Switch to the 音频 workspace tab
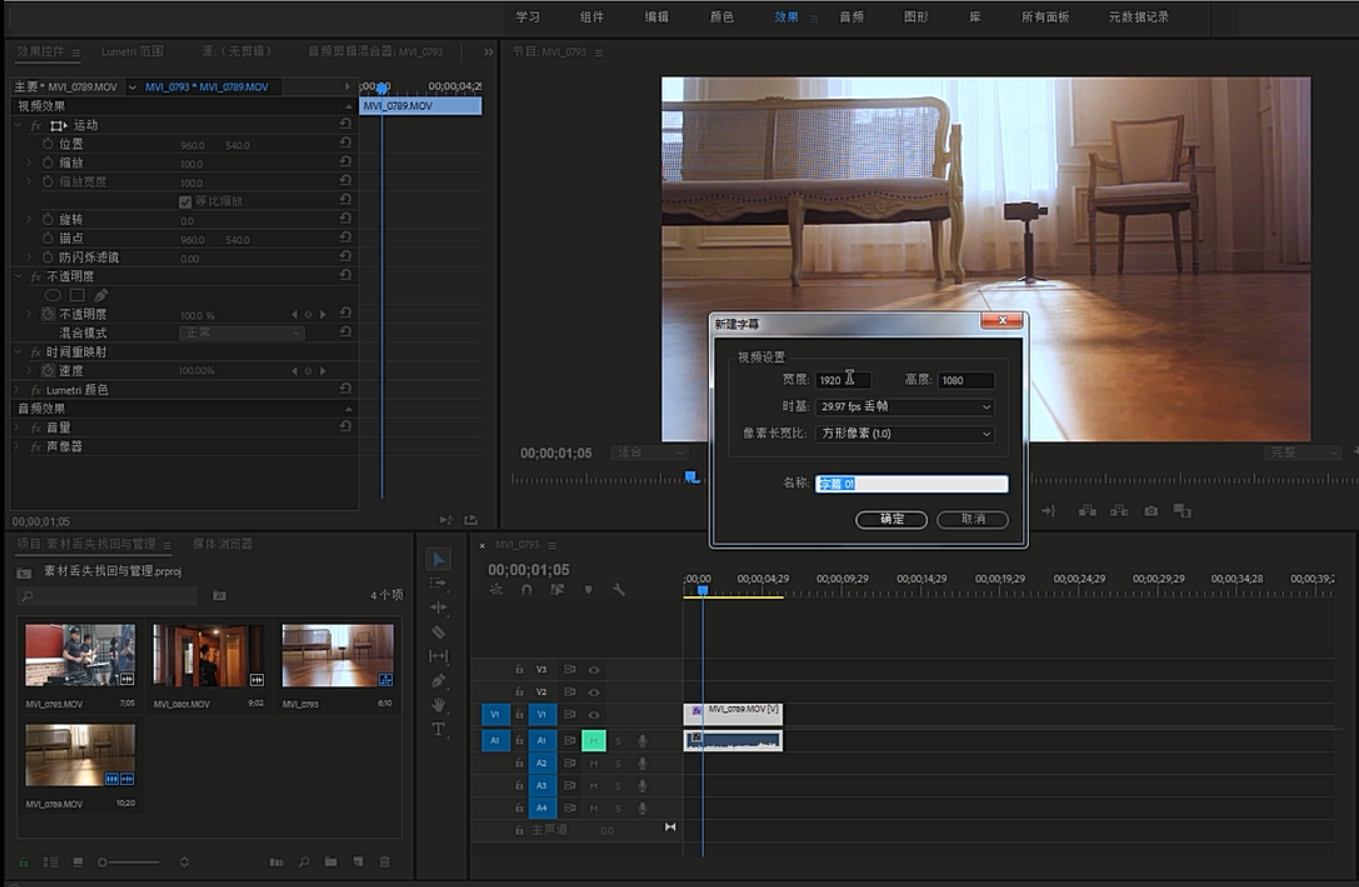Viewport: 1359px width, 887px height. tap(851, 17)
